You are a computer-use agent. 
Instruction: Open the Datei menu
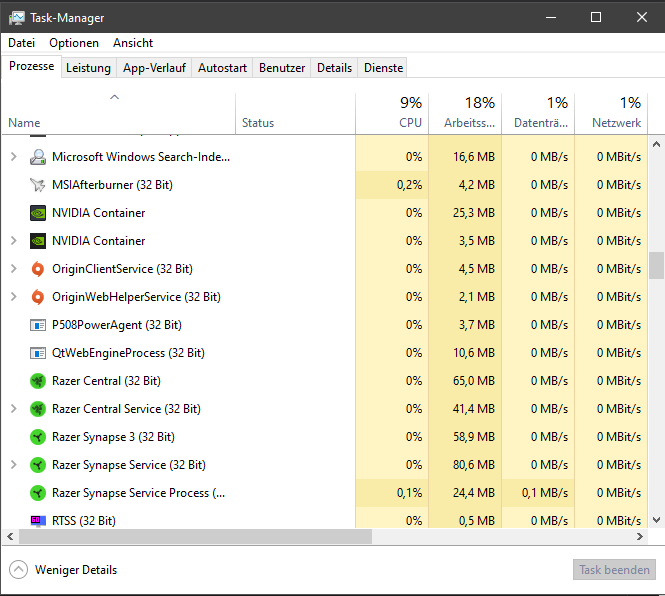21,43
